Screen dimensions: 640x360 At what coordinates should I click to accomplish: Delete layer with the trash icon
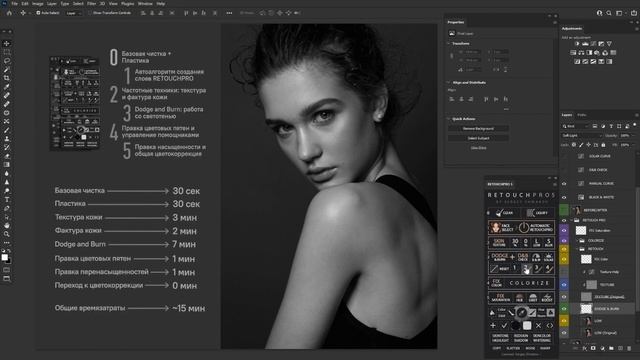[x=629, y=348]
